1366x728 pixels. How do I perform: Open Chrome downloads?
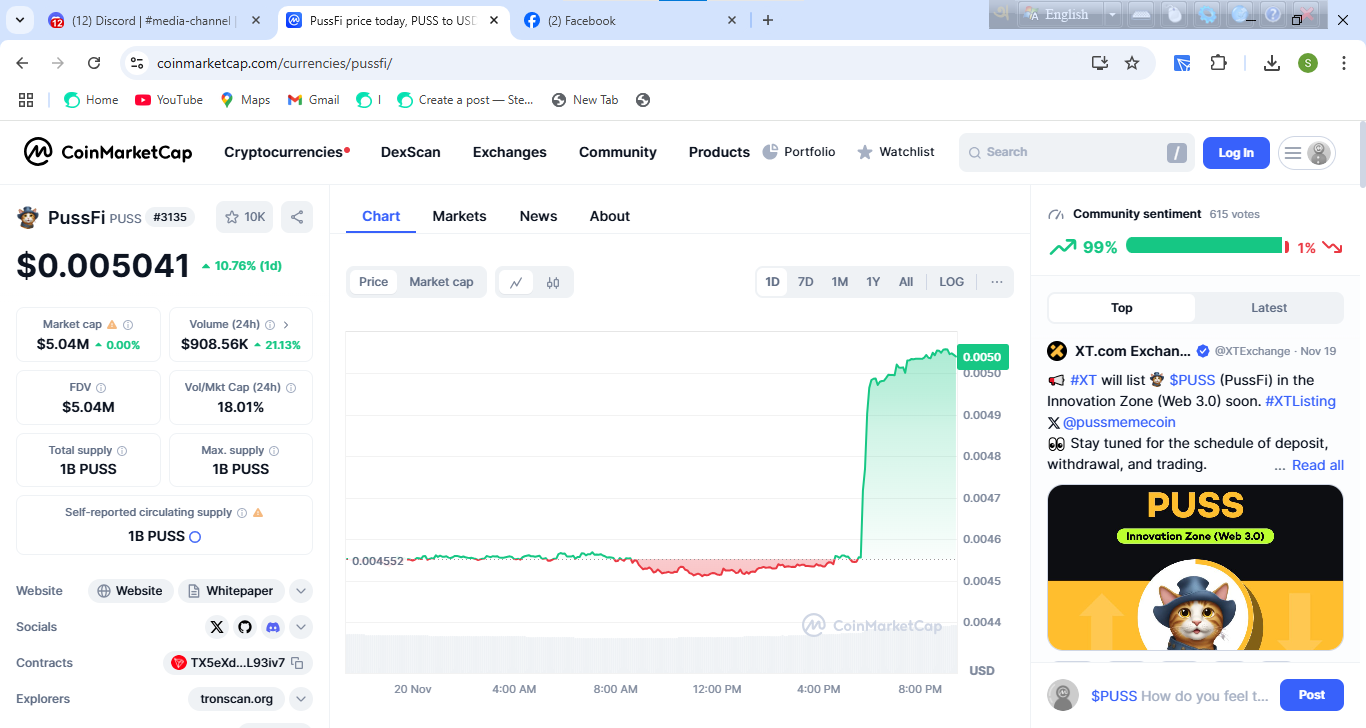tap(1272, 63)
